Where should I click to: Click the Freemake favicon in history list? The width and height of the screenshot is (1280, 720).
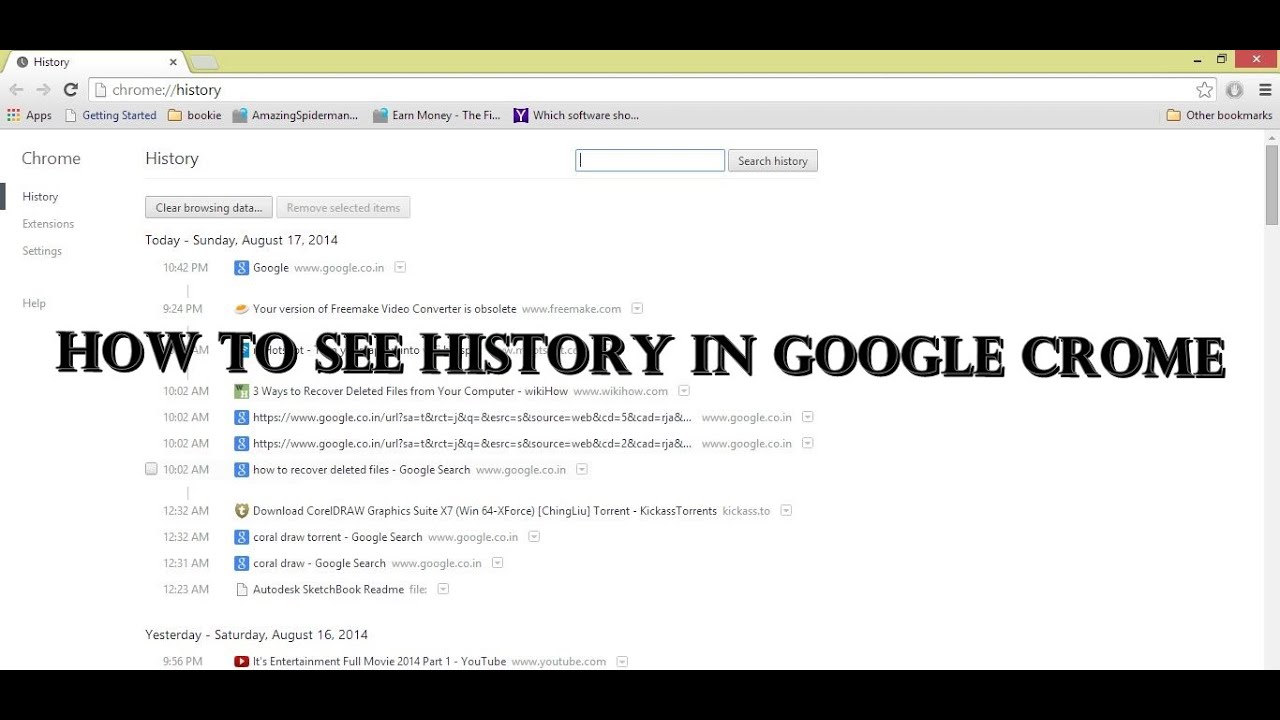click(x=241, y=309)
